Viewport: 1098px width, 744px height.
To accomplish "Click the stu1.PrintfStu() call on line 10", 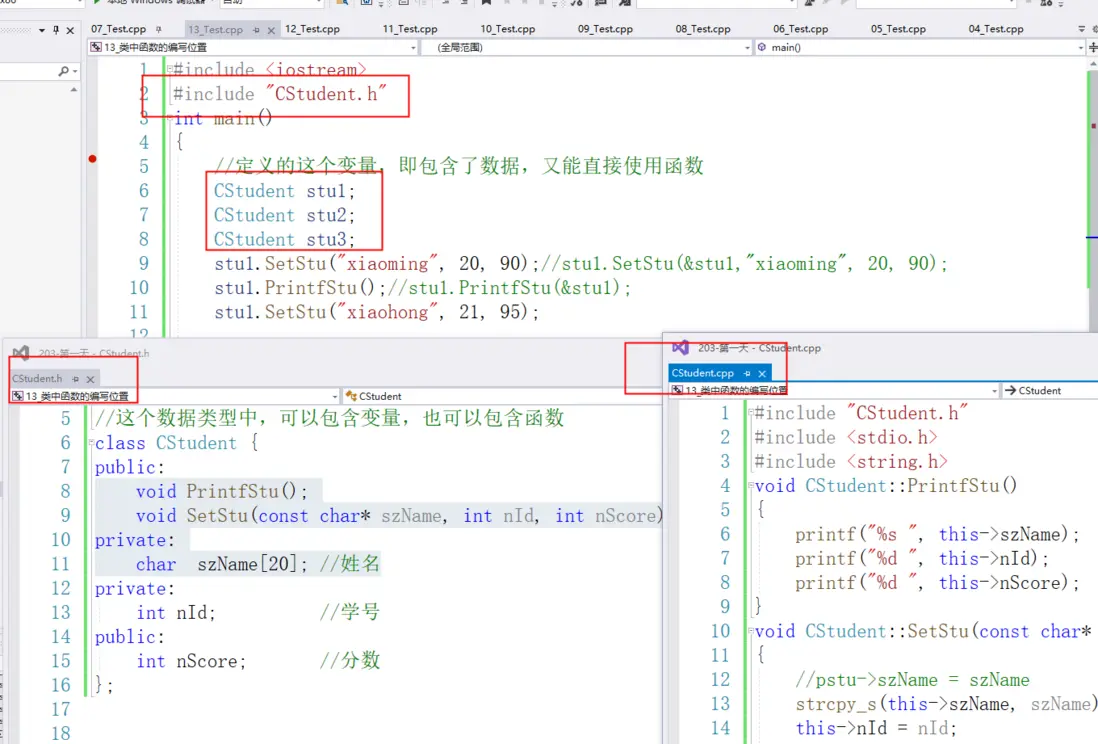I will click(x=300, y=287).
